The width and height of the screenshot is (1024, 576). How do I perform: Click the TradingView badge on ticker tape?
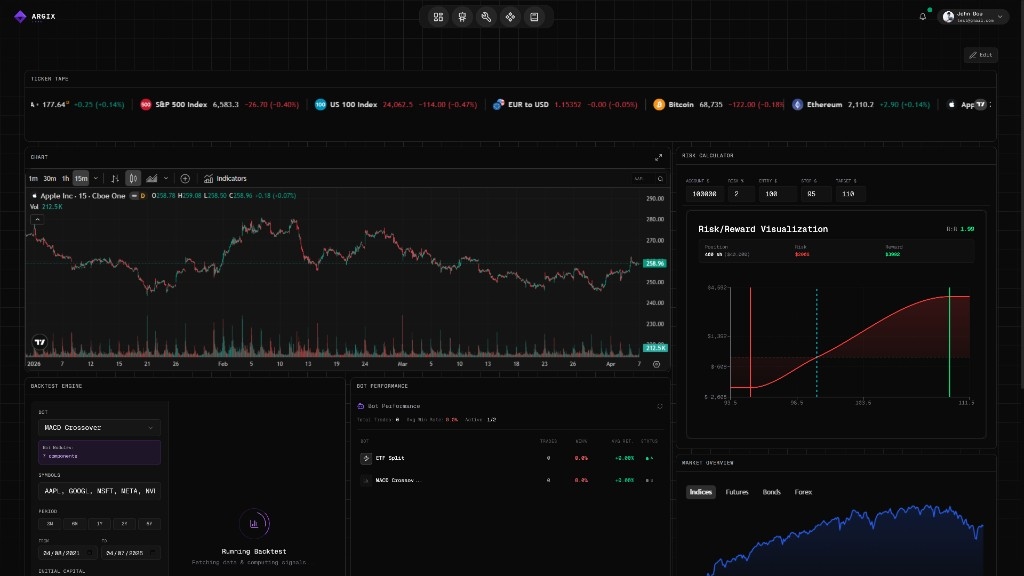[980, 104]
